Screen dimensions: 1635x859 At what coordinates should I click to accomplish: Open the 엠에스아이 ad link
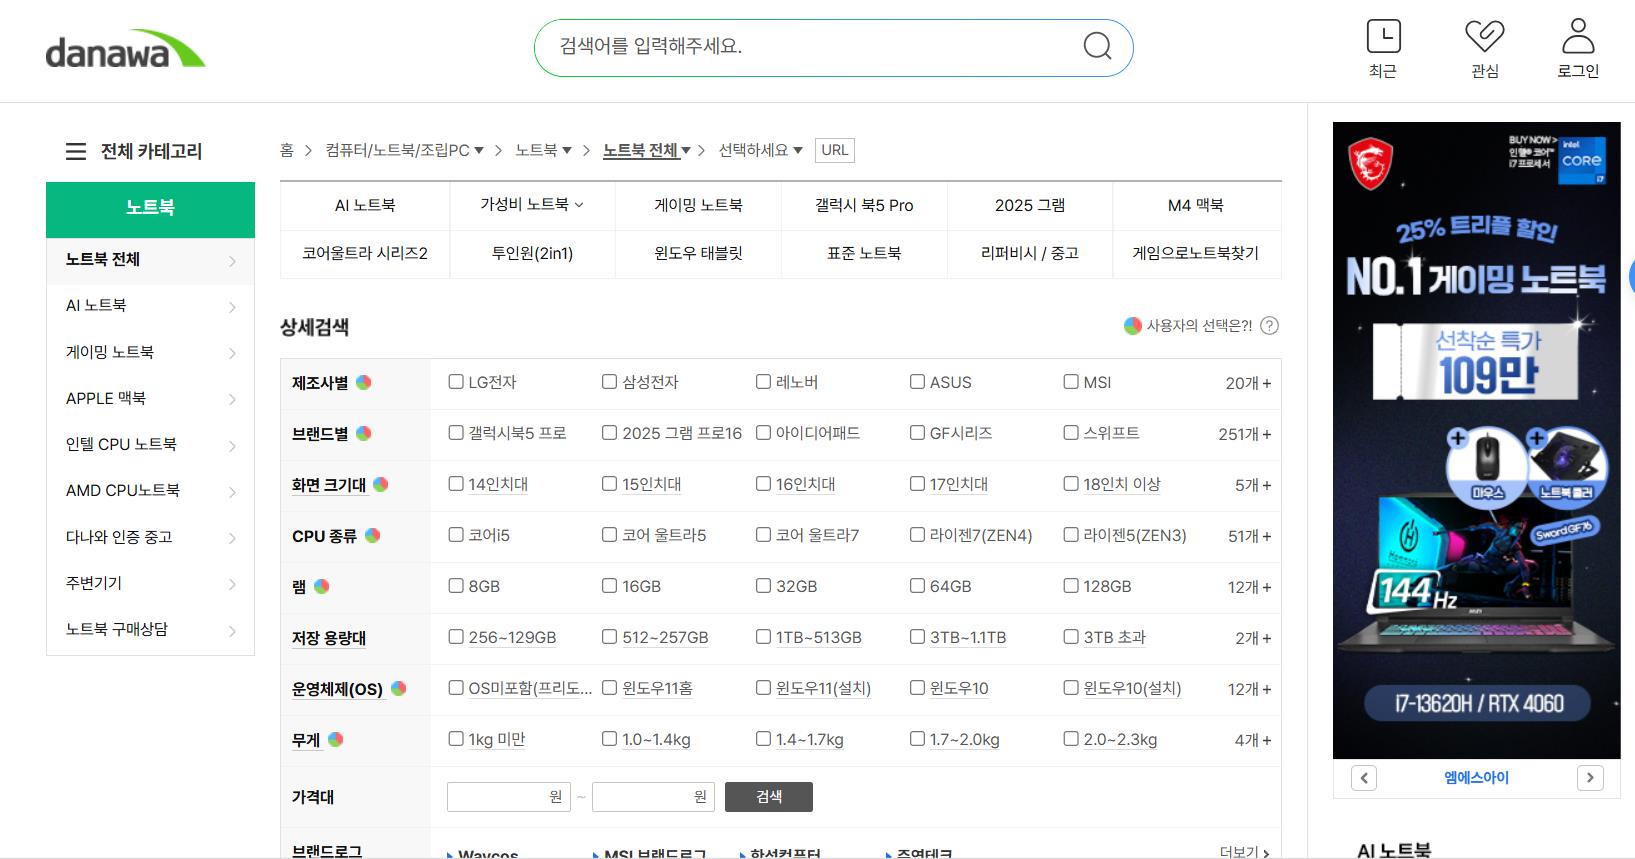[1476, 778]
